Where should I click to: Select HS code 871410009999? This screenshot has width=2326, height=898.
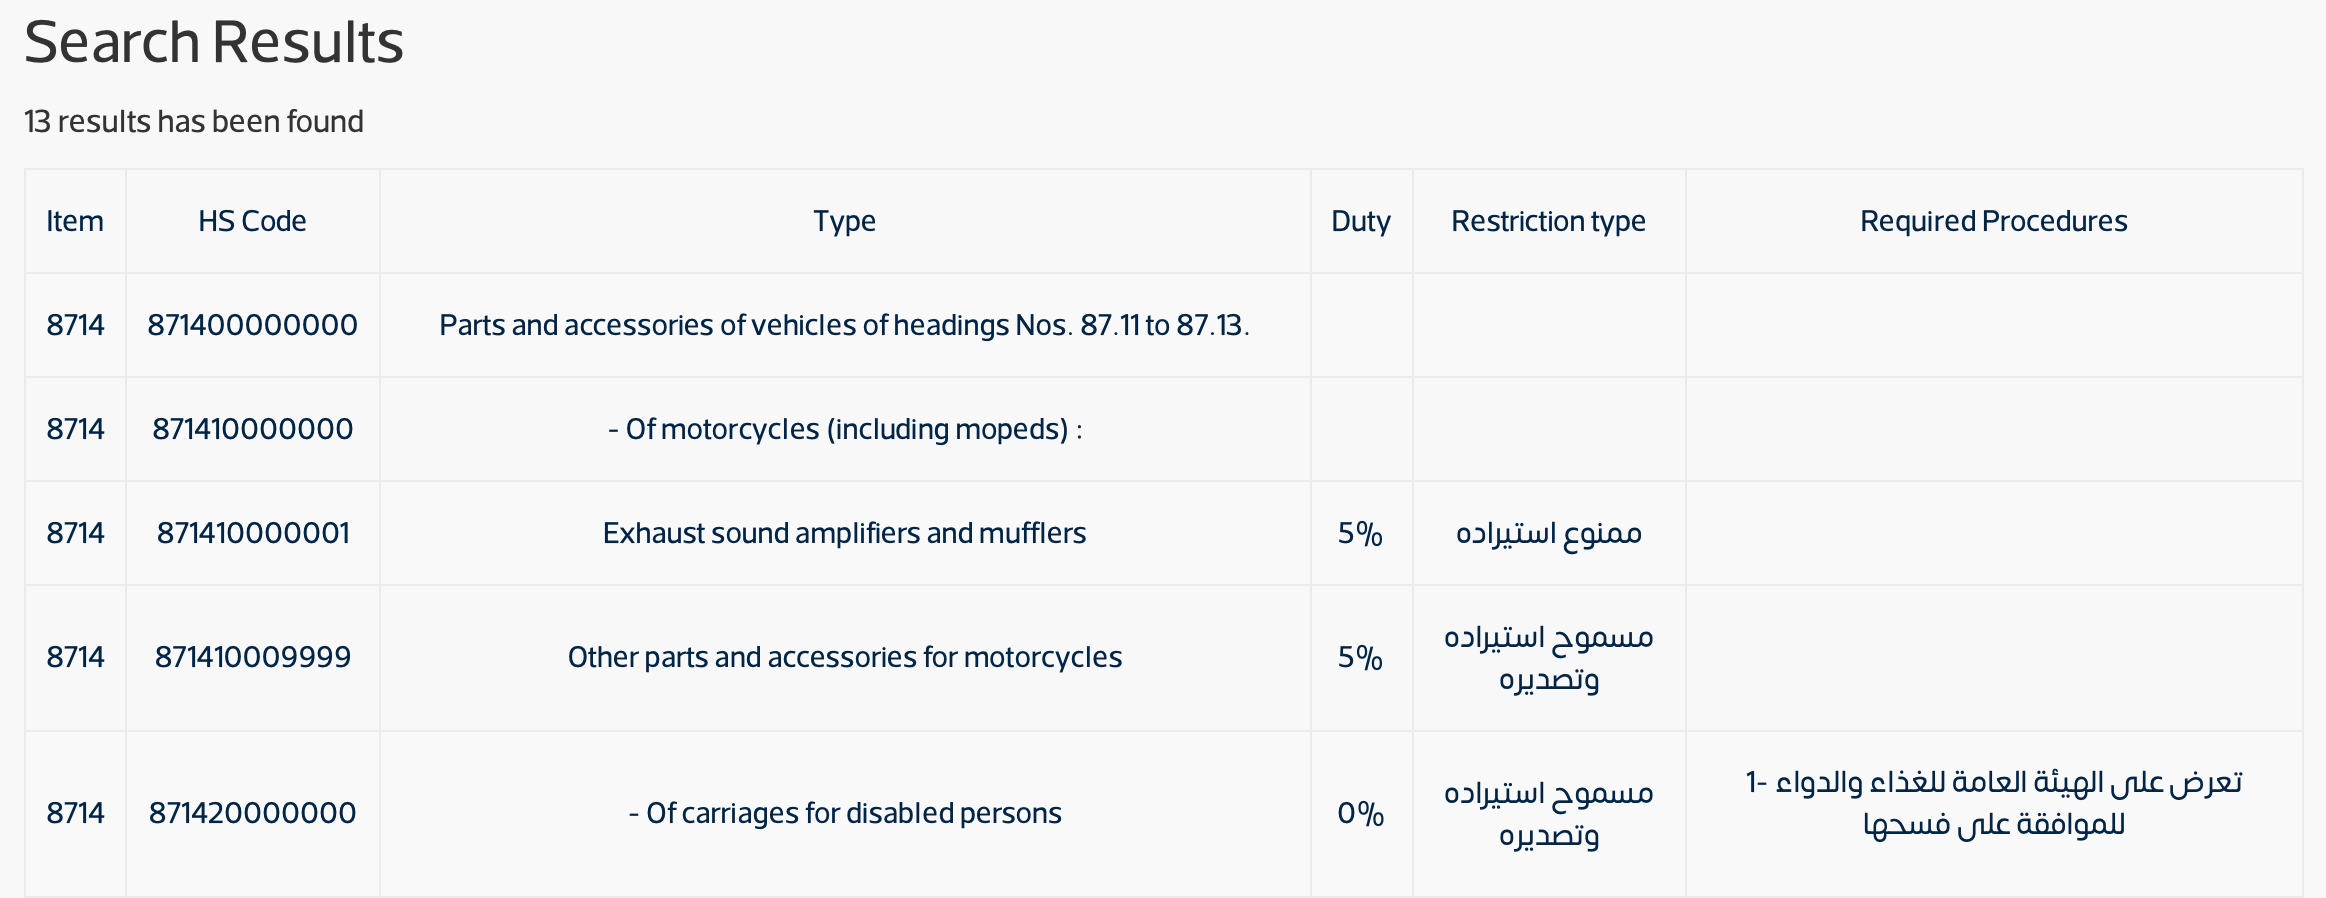tap(252, 657)
